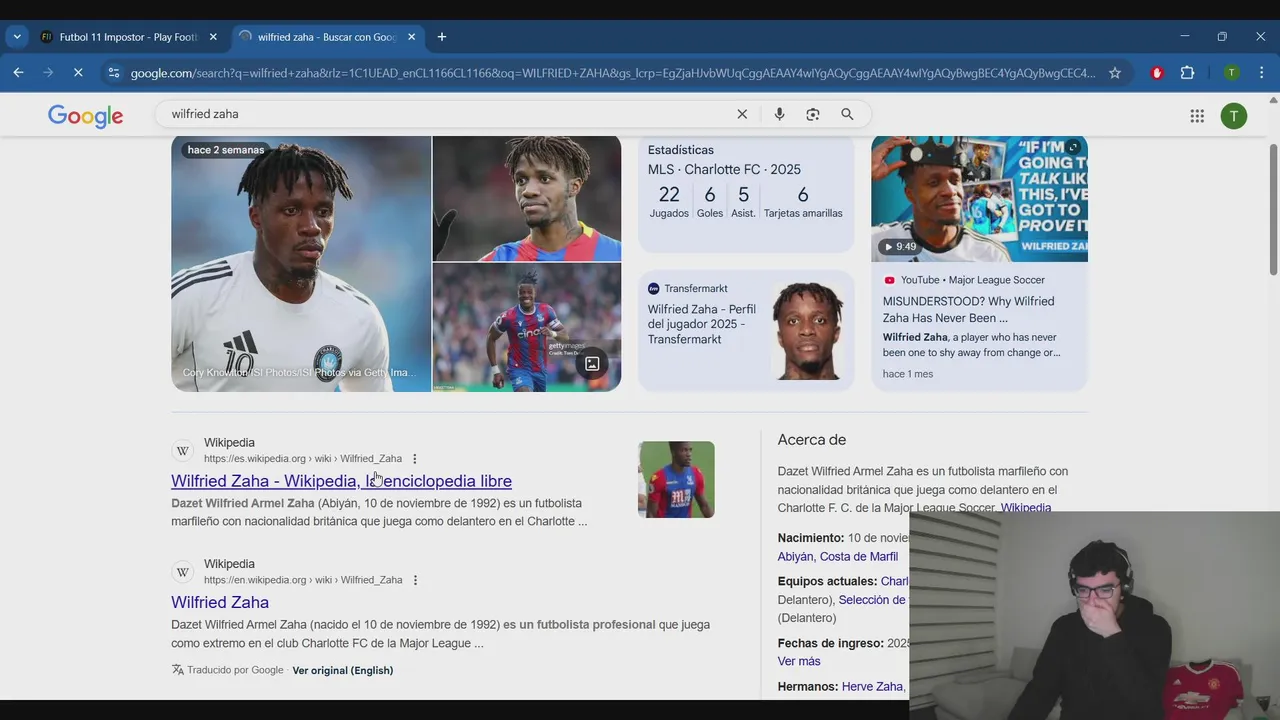Click the Google search box text
This screenshot has width=1280, height=720.
[205, 114]
